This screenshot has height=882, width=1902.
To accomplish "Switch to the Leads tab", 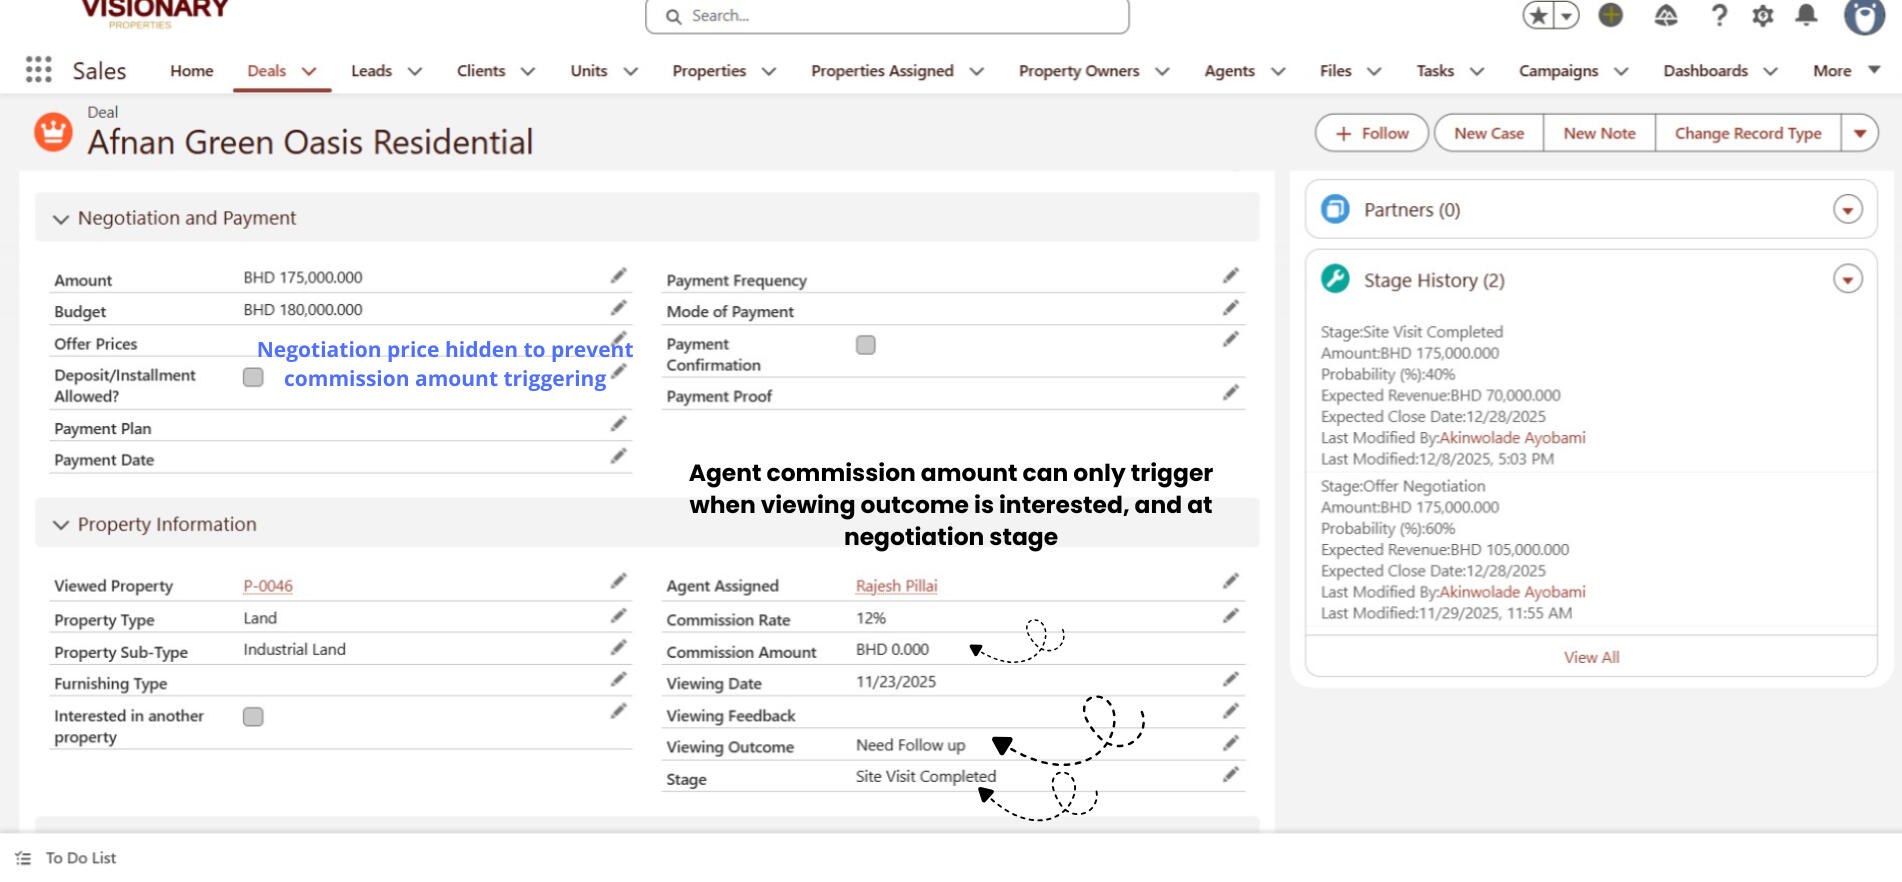I will (371, 71).
